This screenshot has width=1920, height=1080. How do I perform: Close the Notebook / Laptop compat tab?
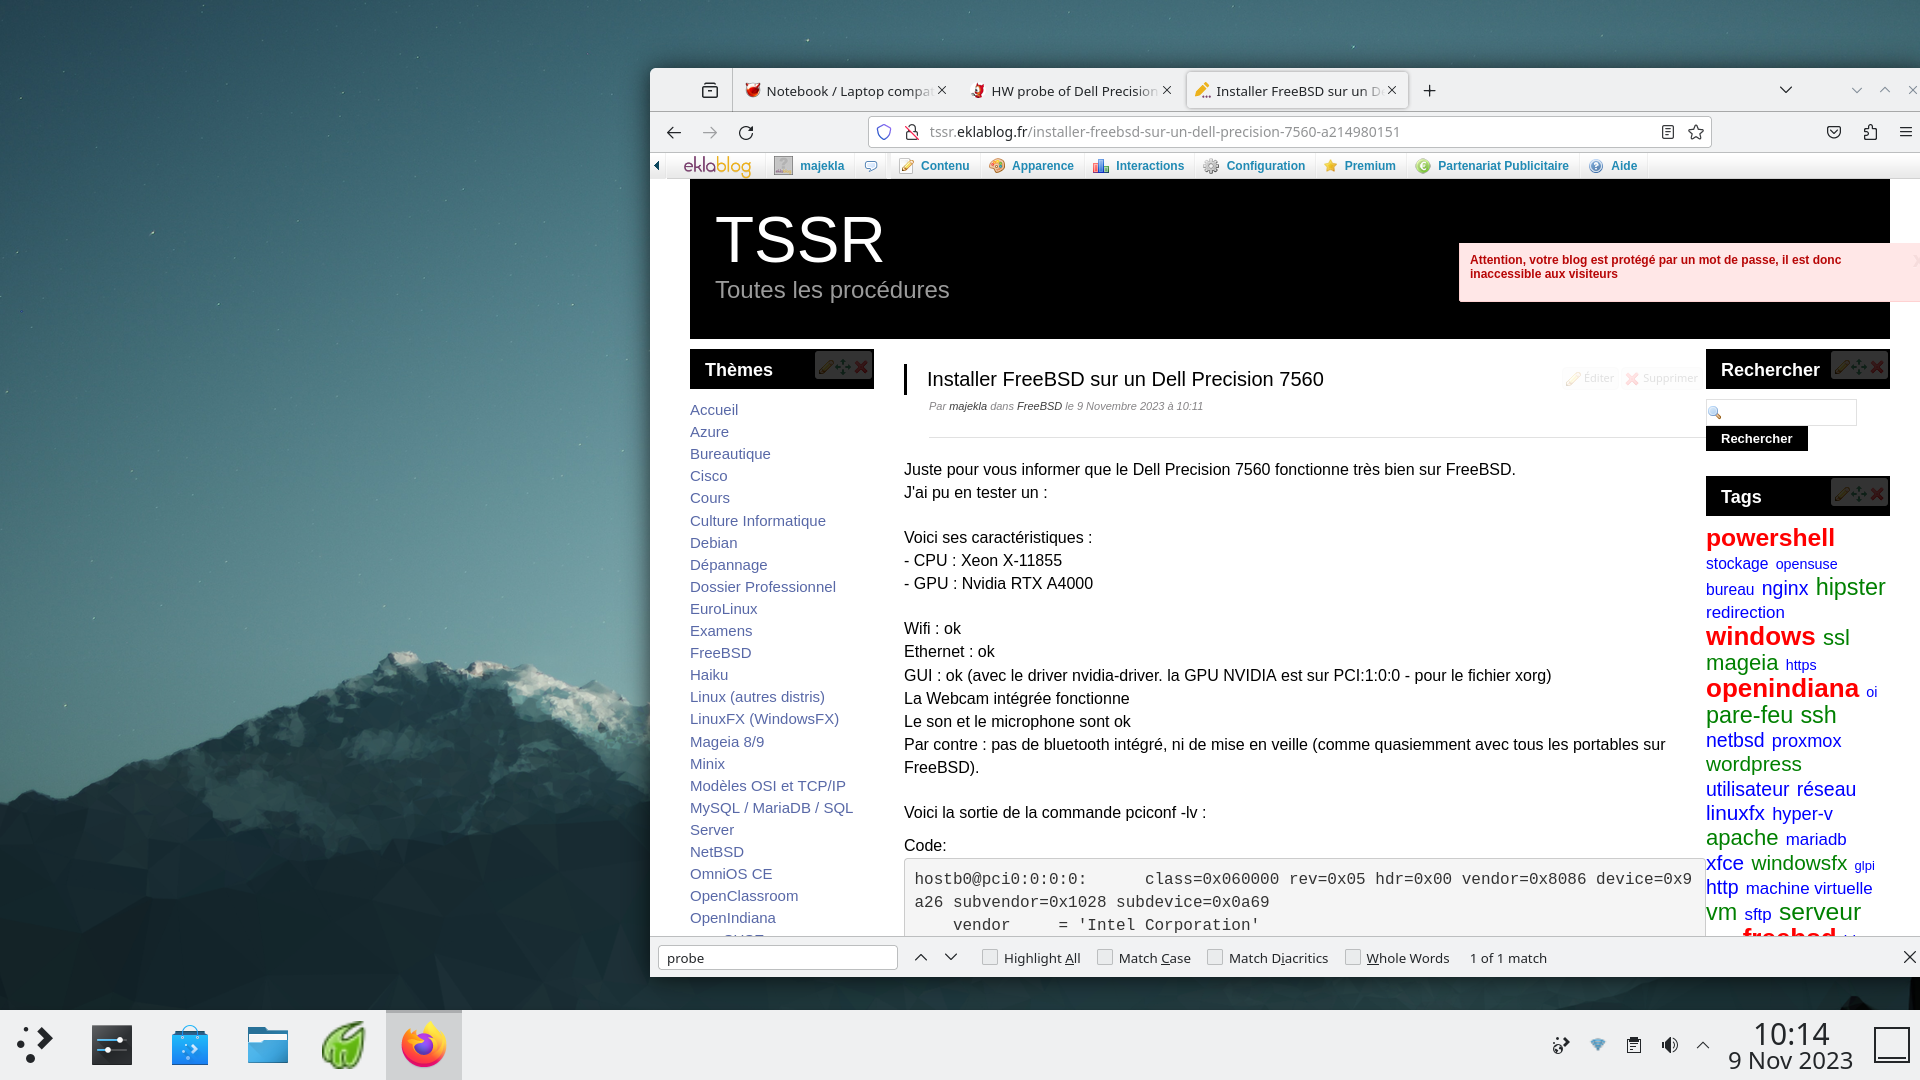[x=942, y=90]
